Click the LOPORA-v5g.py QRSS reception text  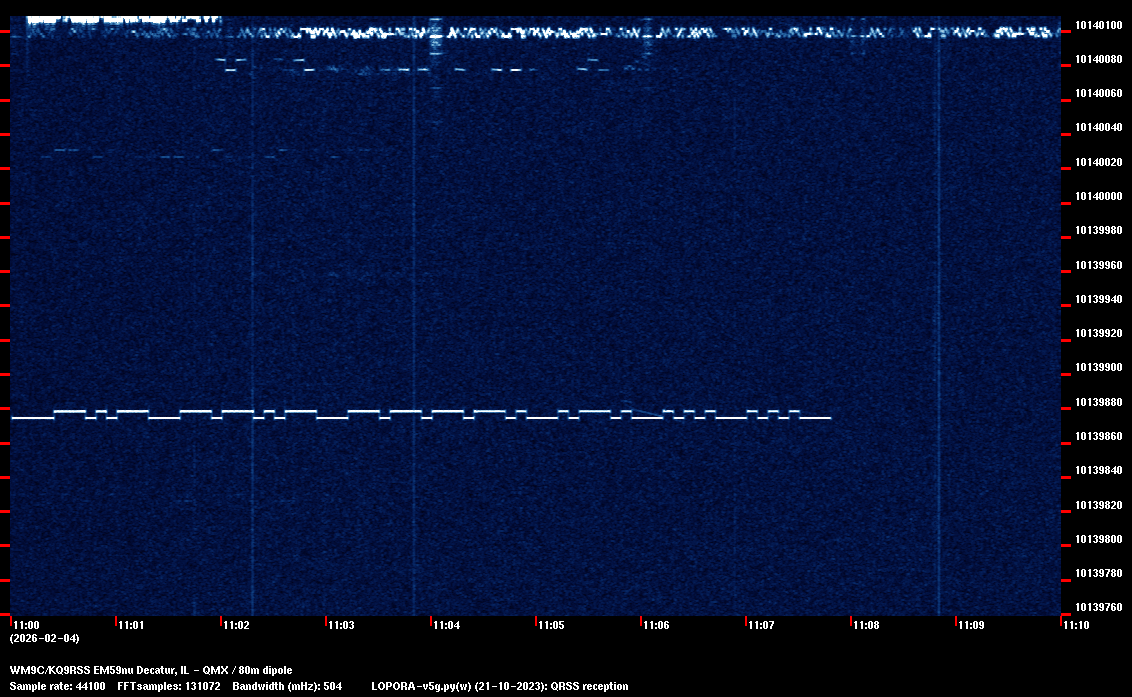[499, 686]
